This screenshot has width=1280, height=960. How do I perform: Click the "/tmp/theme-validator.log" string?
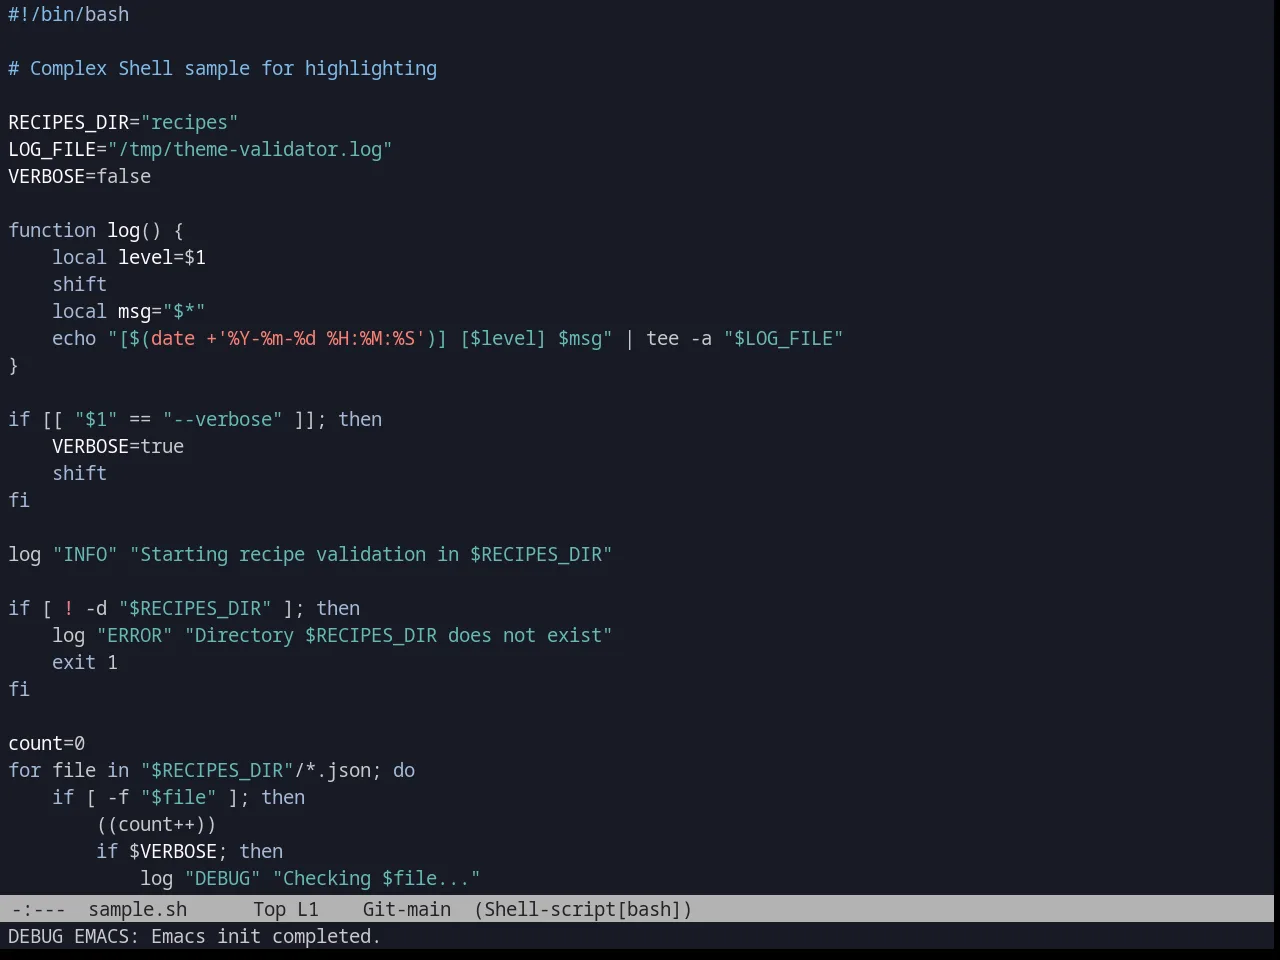(x=250, y=149)
